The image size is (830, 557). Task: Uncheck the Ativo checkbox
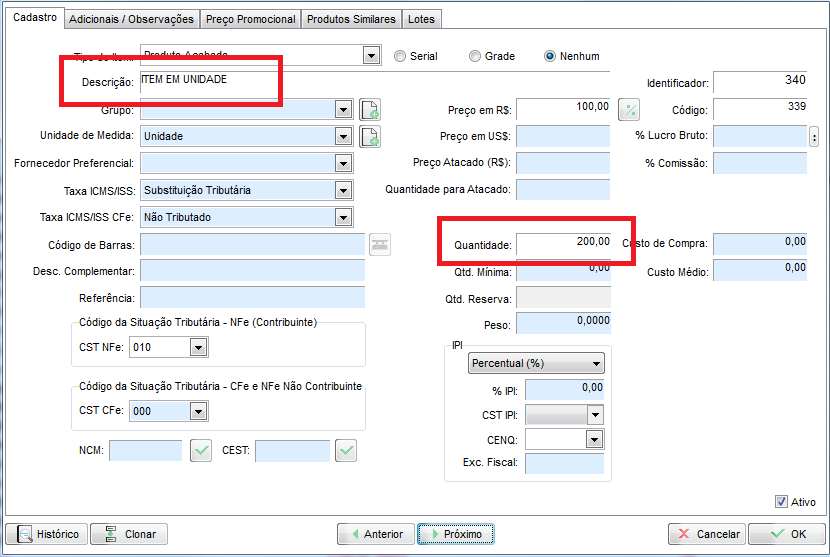tap(781, 502)
